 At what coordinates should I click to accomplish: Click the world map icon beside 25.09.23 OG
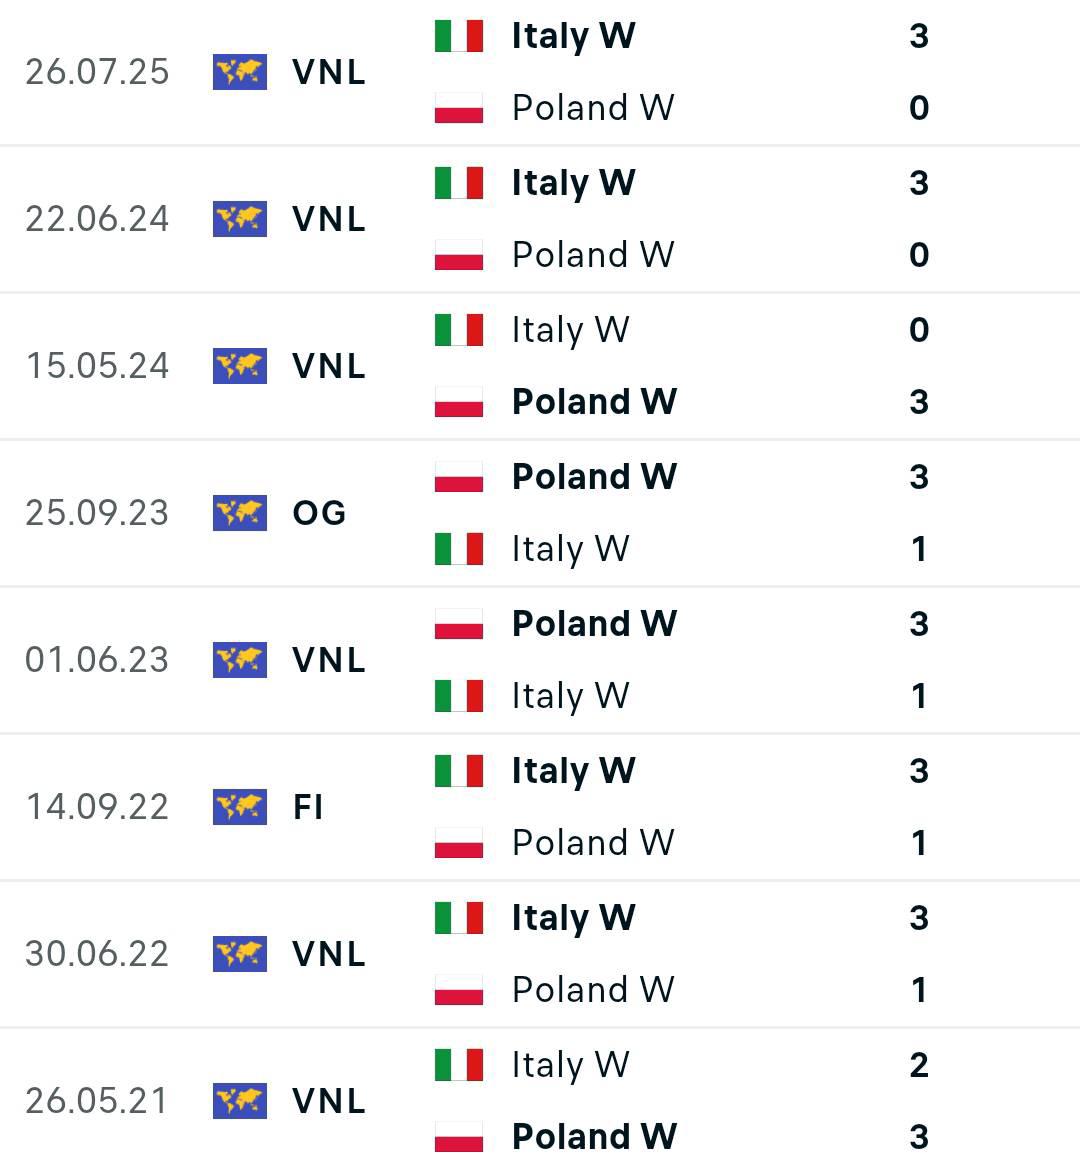point(240,513)
